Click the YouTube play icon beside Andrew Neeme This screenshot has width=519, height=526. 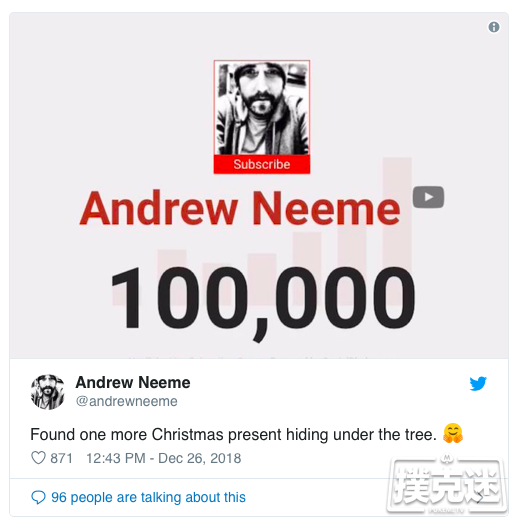(428, 197)
